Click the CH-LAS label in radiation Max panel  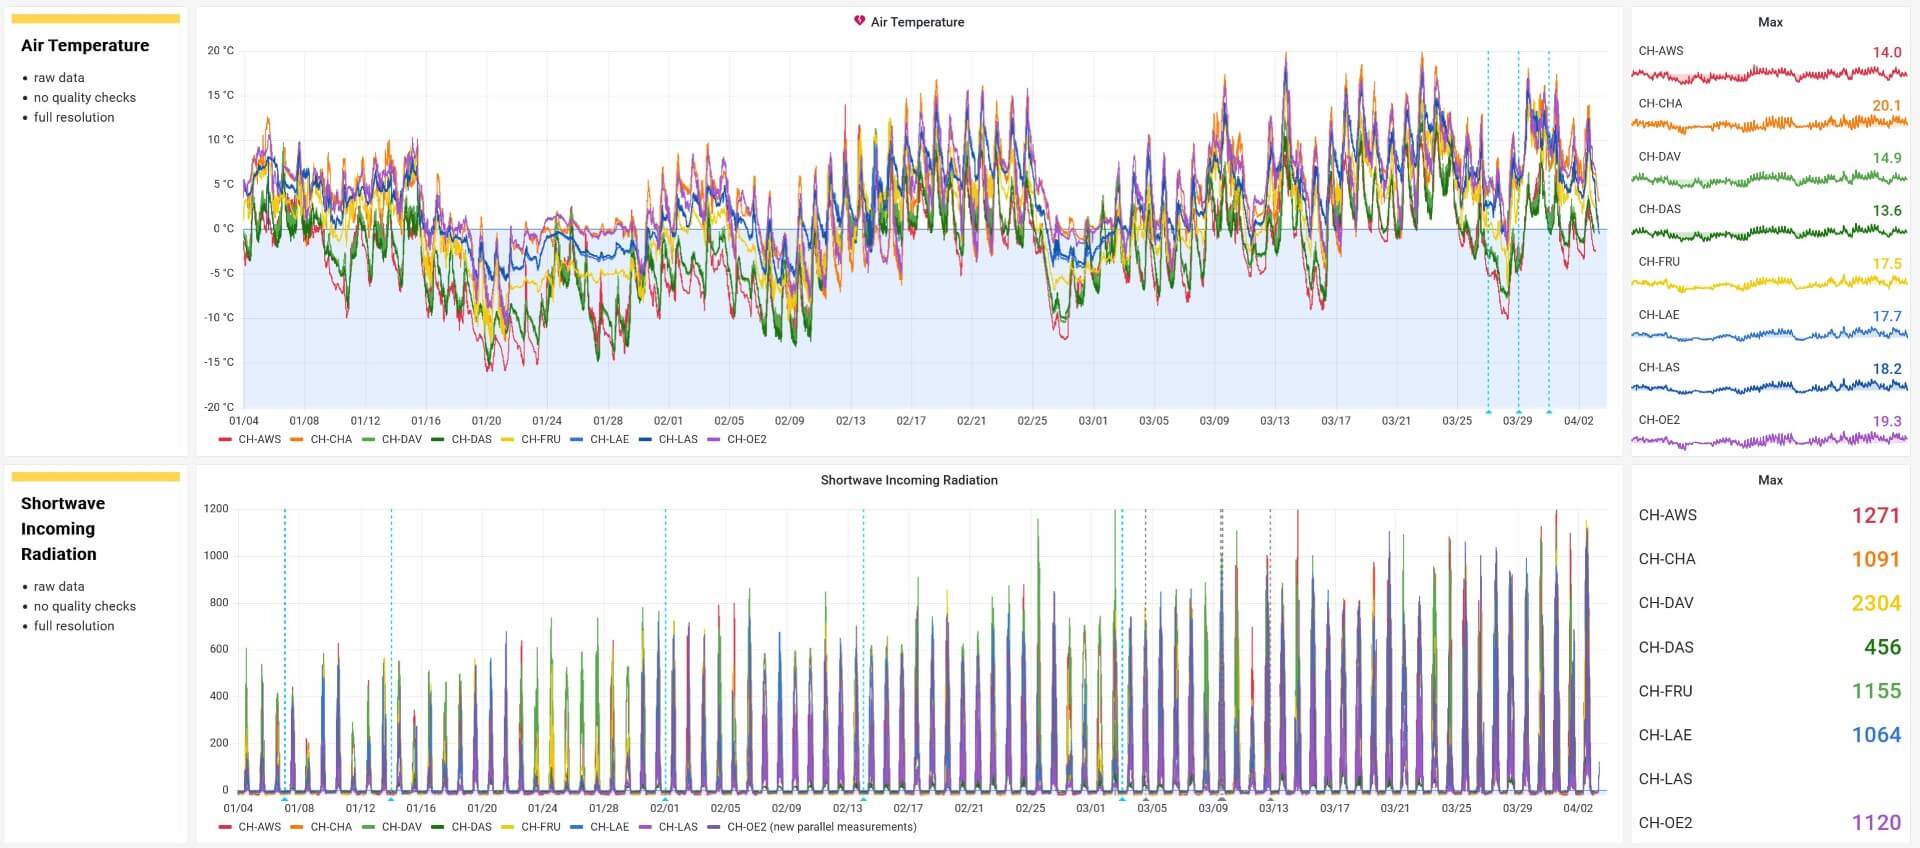point(1665,779)
